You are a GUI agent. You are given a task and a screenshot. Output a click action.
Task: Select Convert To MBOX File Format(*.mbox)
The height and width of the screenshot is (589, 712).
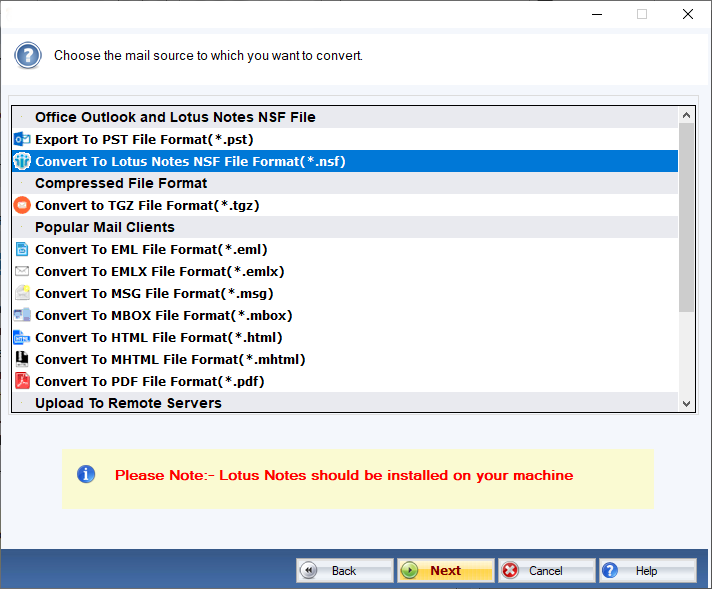[x=345, y=315]
